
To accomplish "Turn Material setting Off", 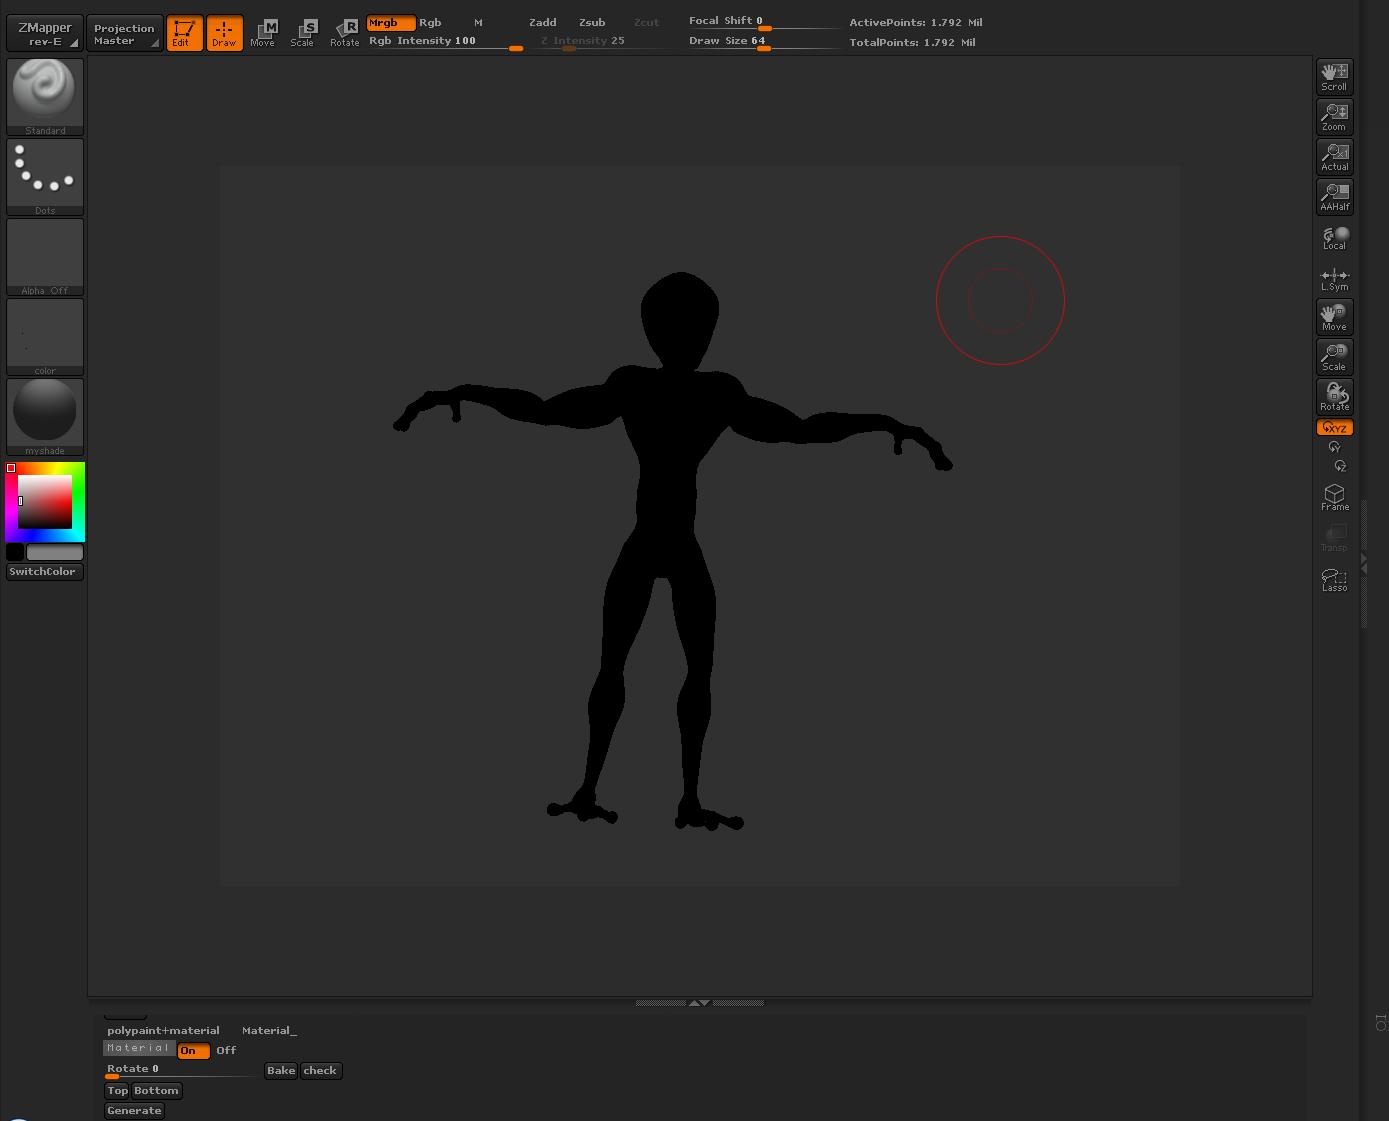I will [x=225, y=1050].
